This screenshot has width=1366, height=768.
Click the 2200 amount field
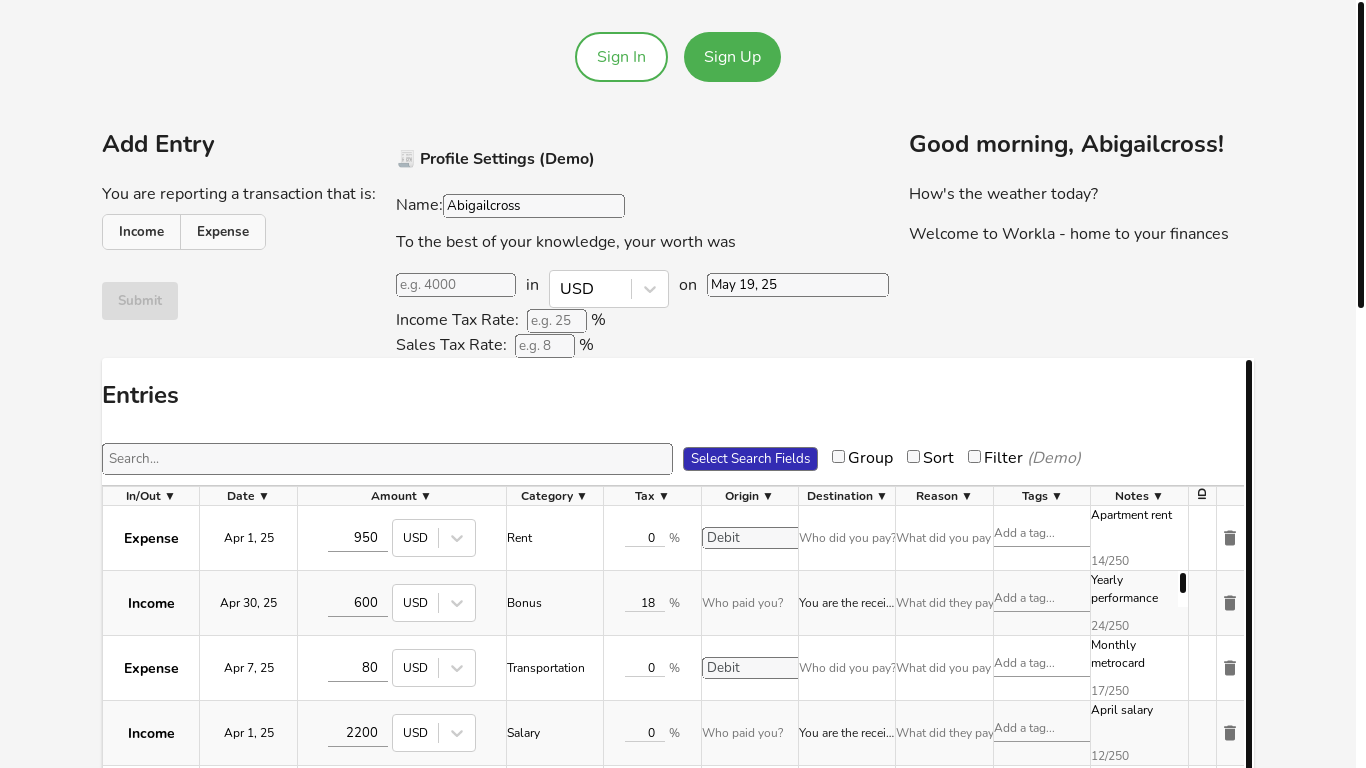[x=358, y=733]
